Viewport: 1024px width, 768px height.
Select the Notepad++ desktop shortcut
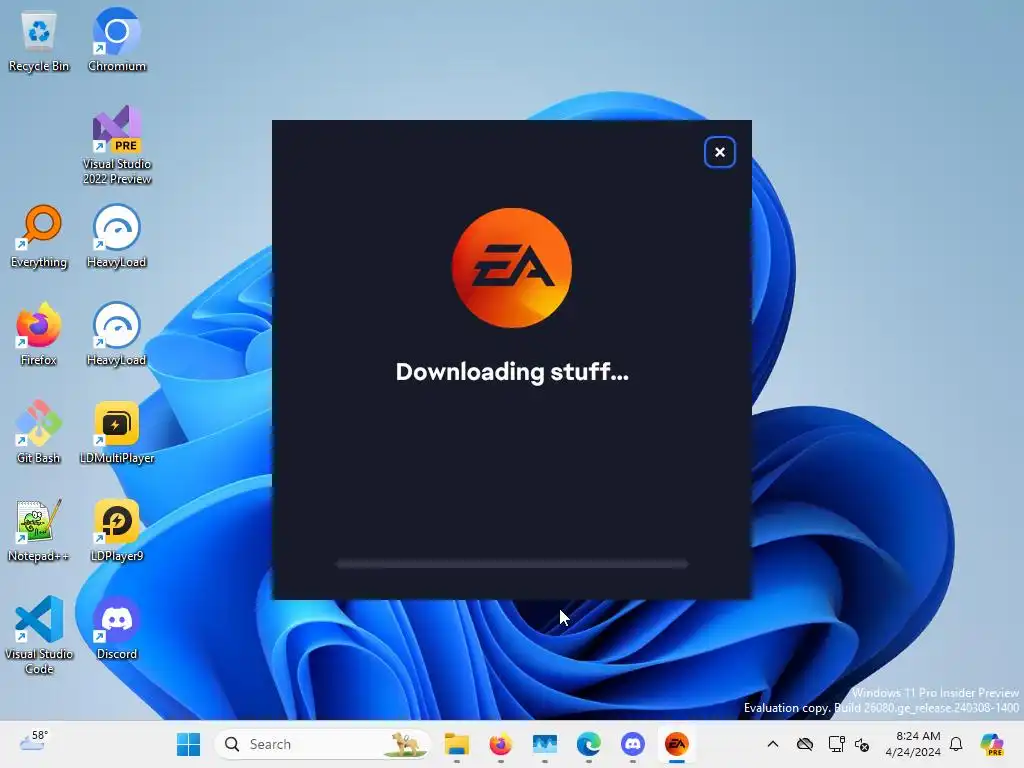click(39, 530)
